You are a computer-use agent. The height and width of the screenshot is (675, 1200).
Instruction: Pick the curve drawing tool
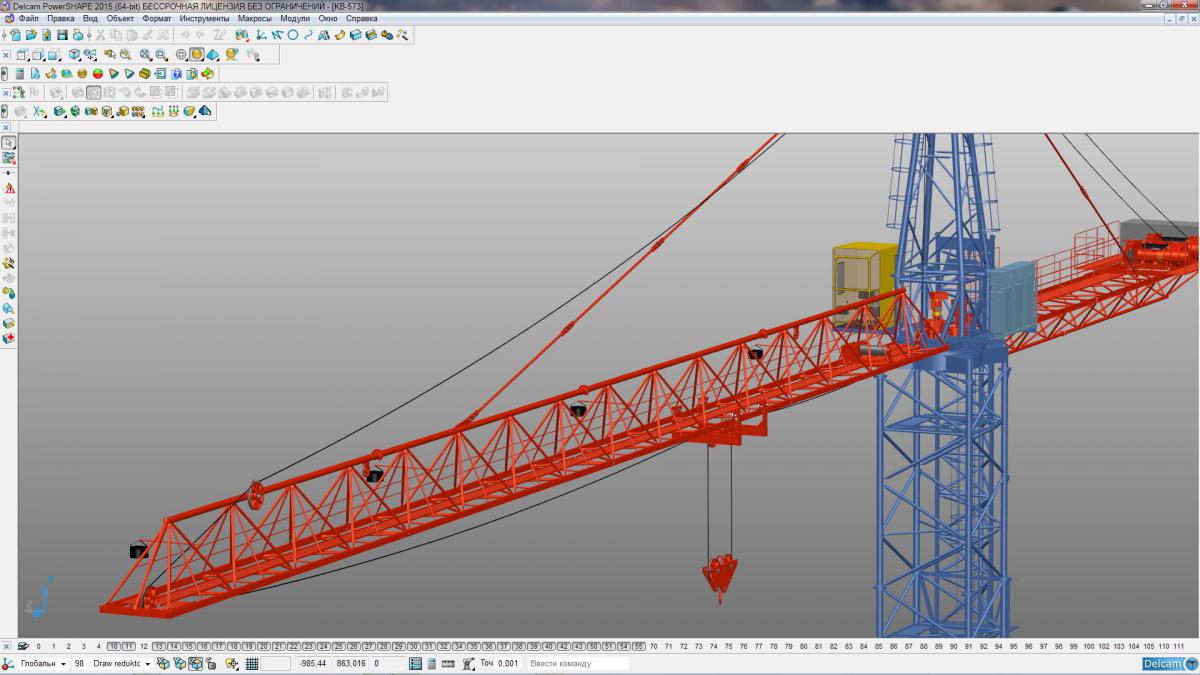tap(308, 35)
